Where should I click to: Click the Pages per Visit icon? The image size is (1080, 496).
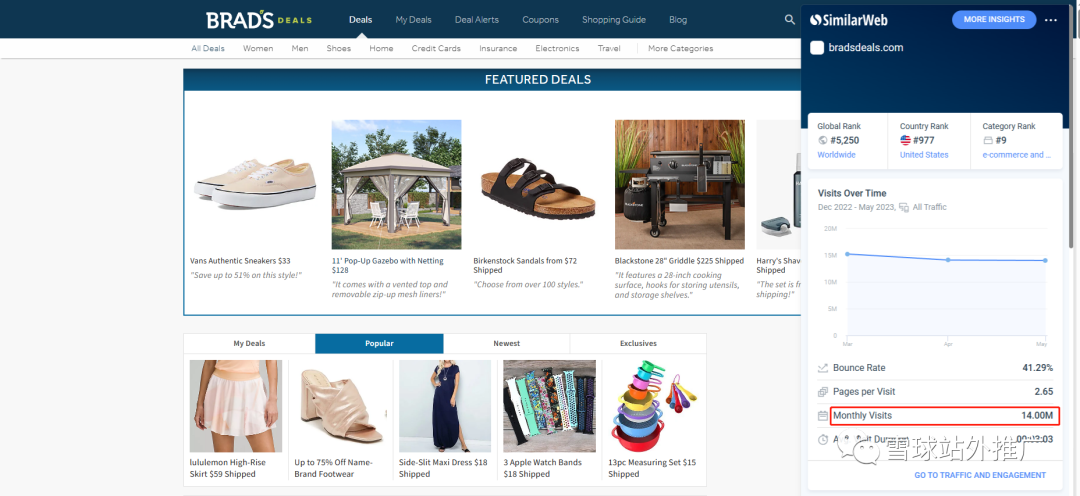tap(822, 391)
